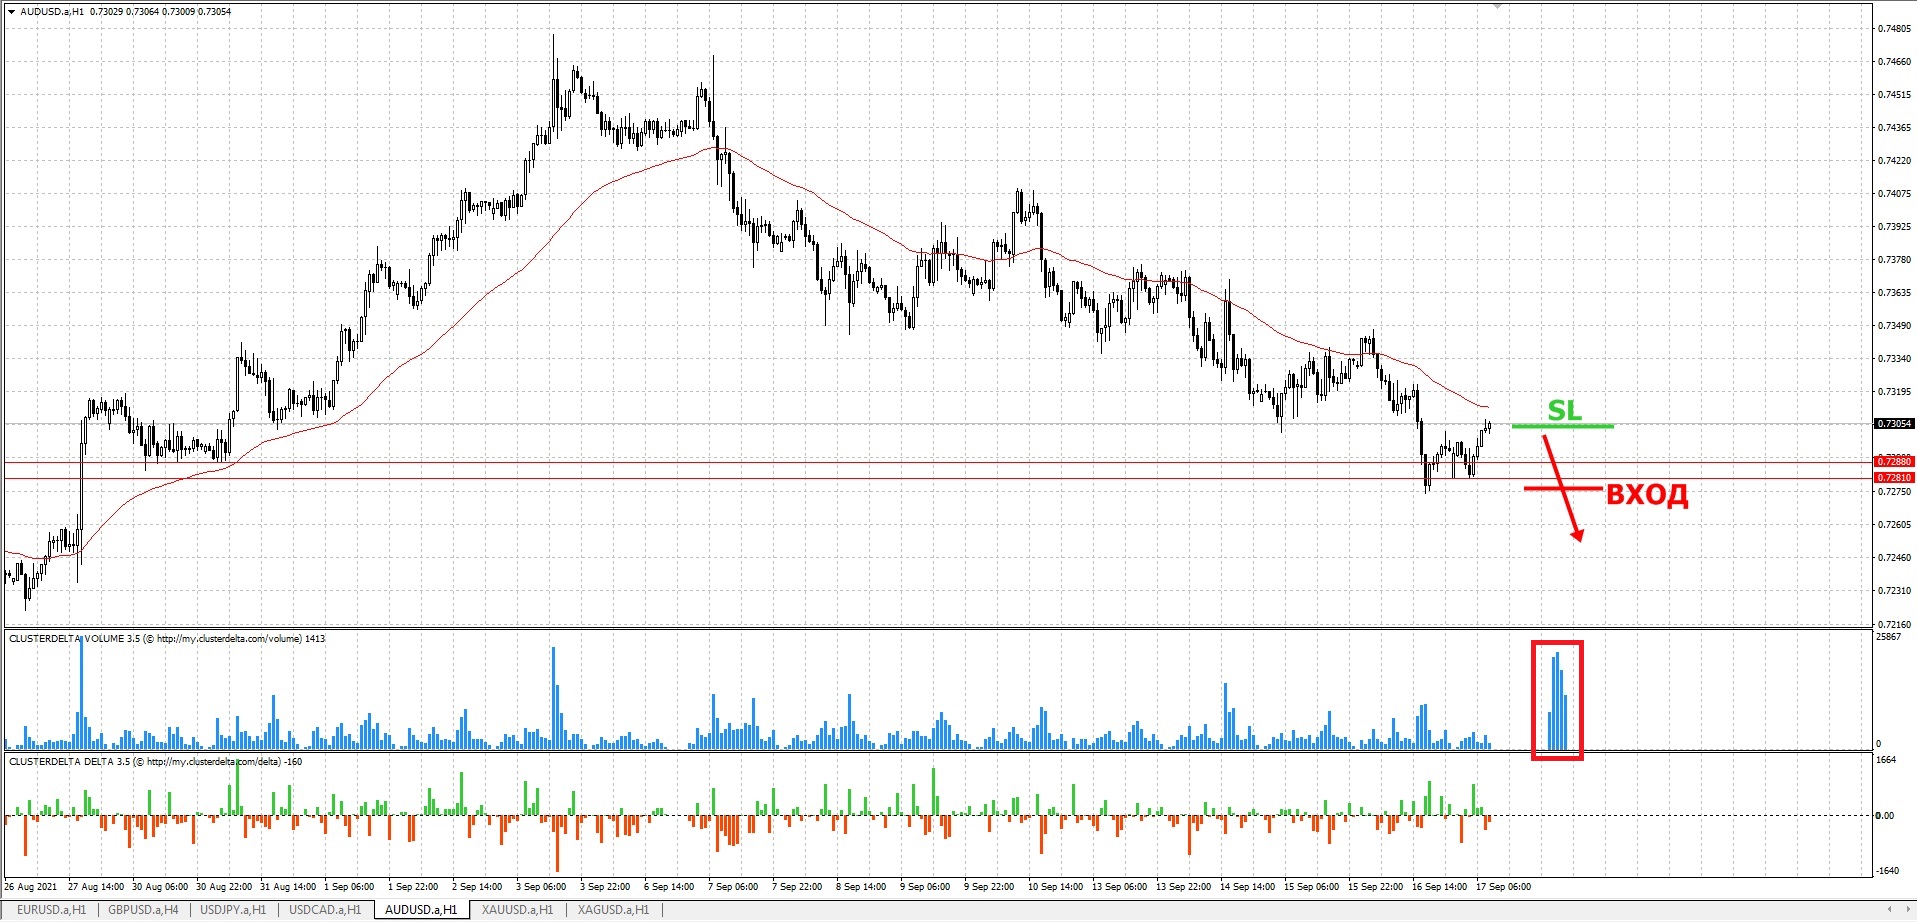Open the chart menu triangle beside AUDUSD.a,H1 title
1917x922 pixels.
point(11,12)
